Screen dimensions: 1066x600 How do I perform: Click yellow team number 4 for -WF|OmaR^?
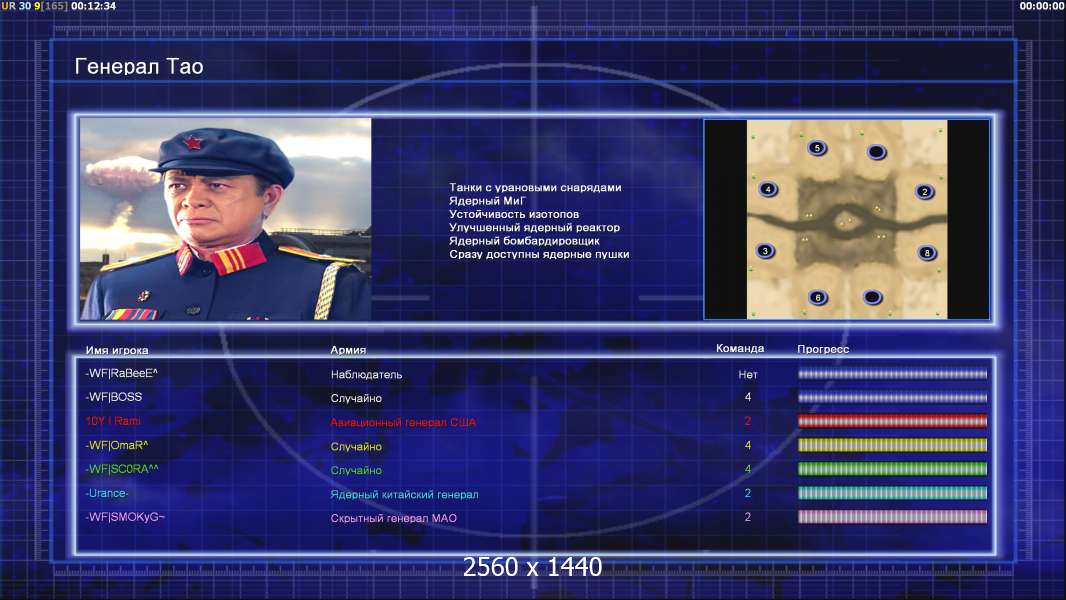[748, 446]
